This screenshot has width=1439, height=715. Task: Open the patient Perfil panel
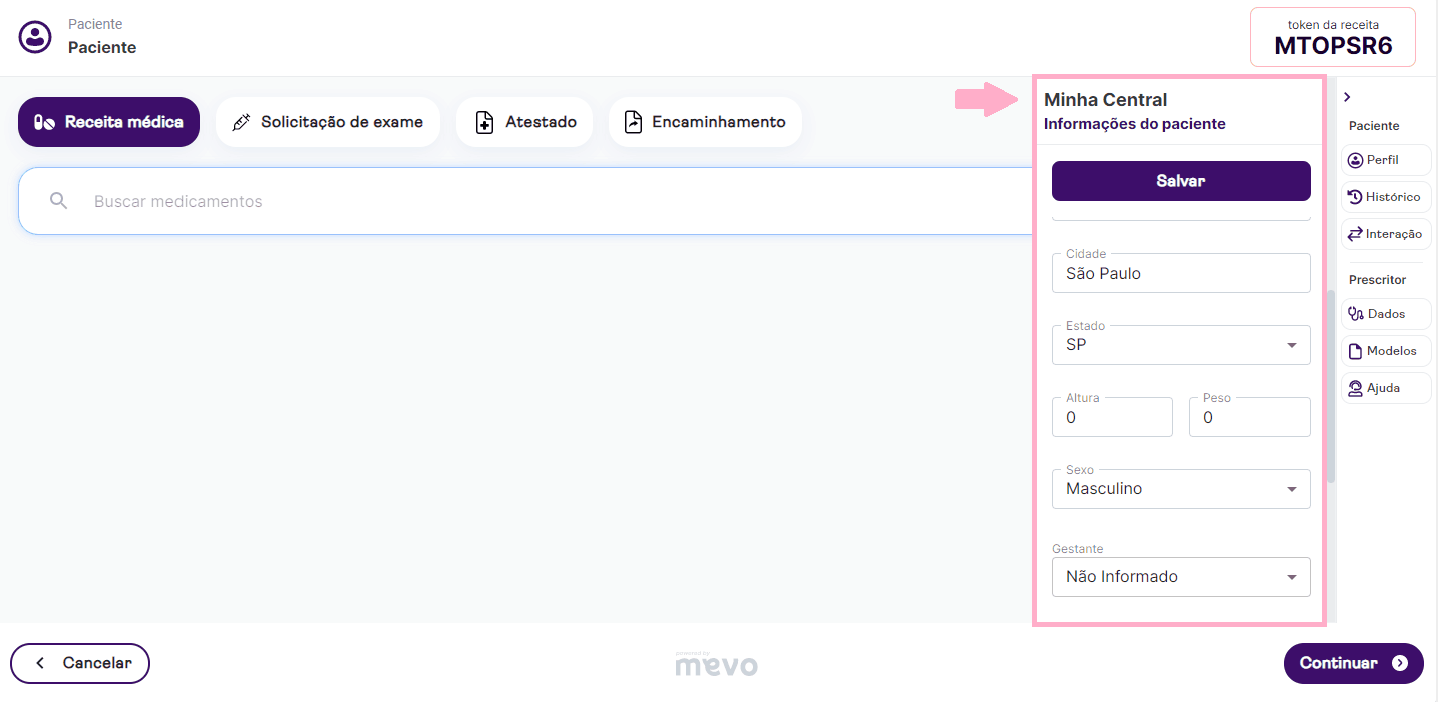(x=1385, y=160)
